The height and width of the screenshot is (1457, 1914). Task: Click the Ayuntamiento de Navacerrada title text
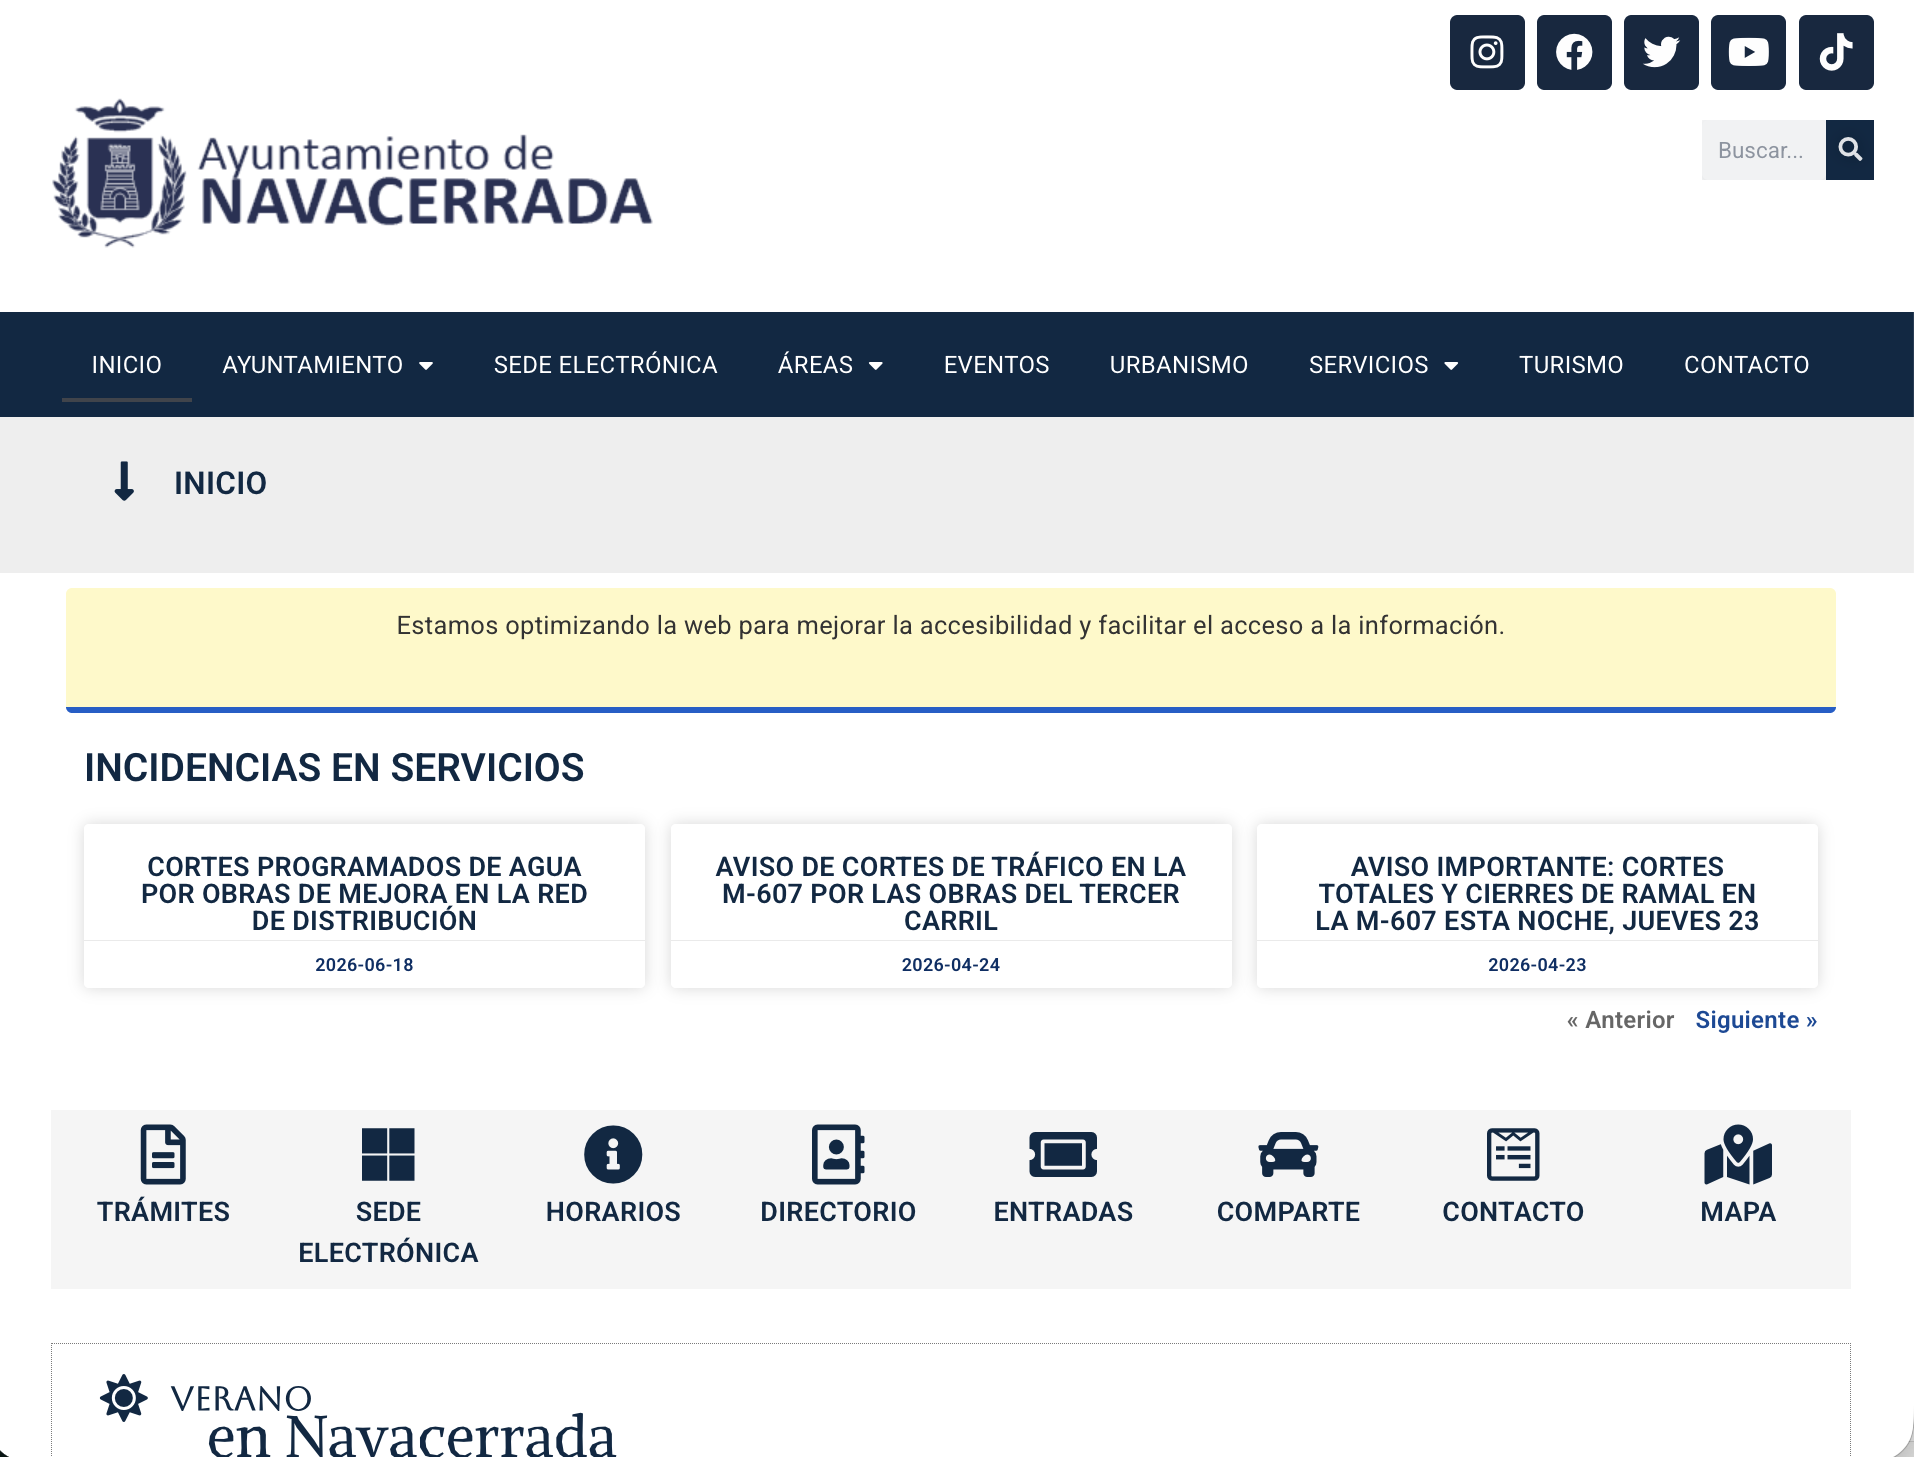426,180
